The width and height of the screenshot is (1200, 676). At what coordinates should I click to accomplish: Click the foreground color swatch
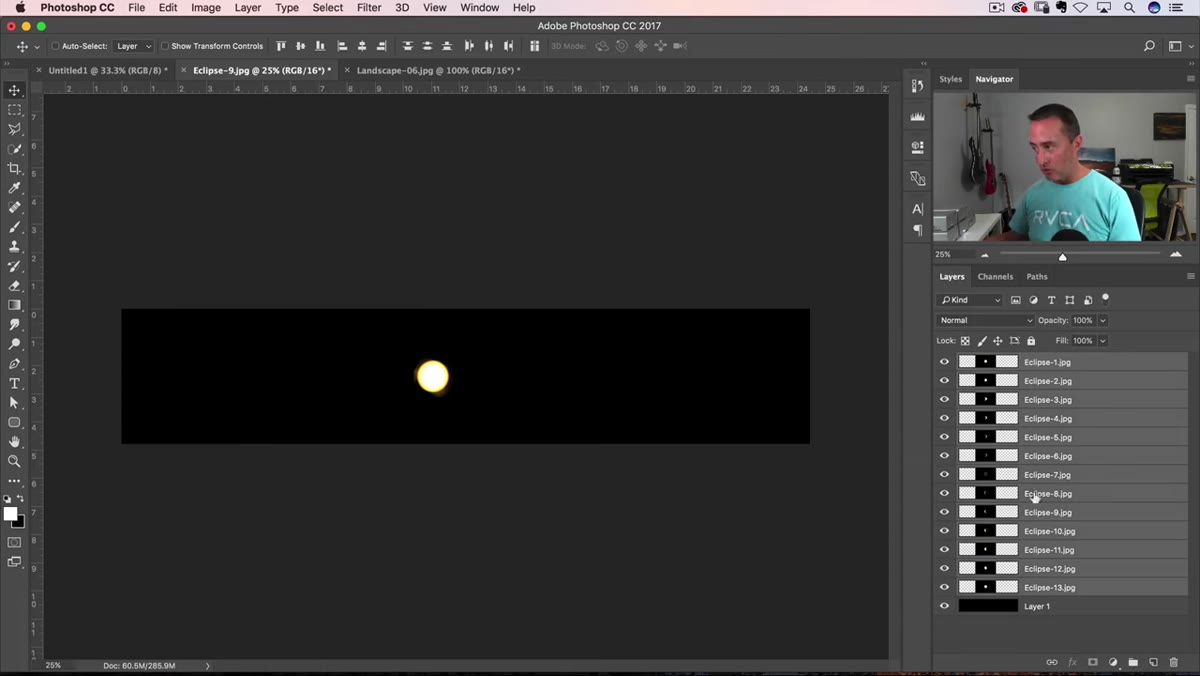click(x=10, y=514)
